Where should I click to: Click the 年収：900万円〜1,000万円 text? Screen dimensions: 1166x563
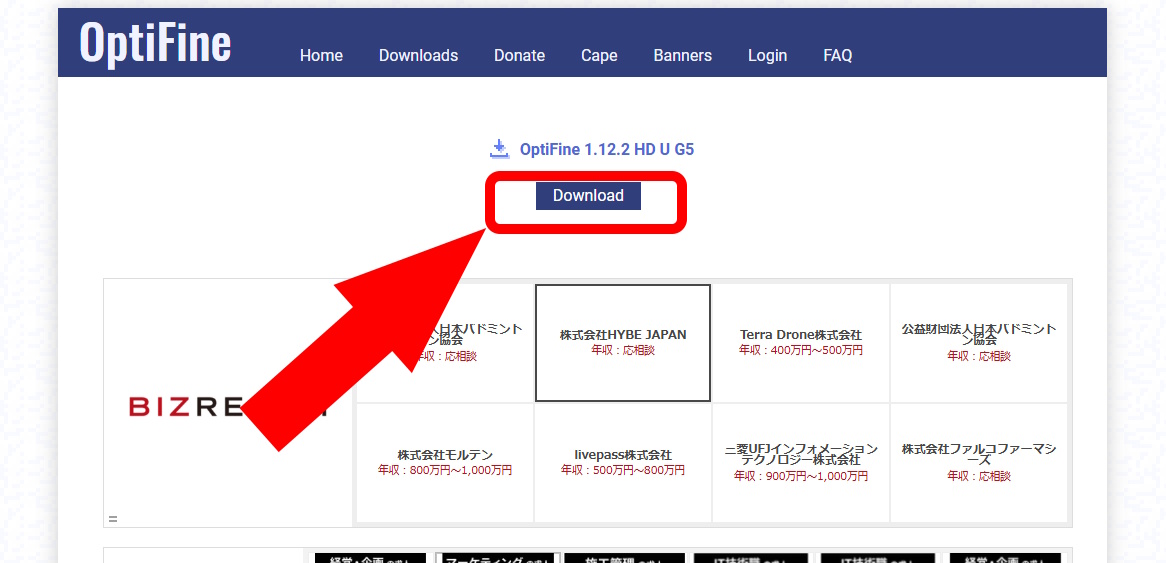(x=801, y=477)
